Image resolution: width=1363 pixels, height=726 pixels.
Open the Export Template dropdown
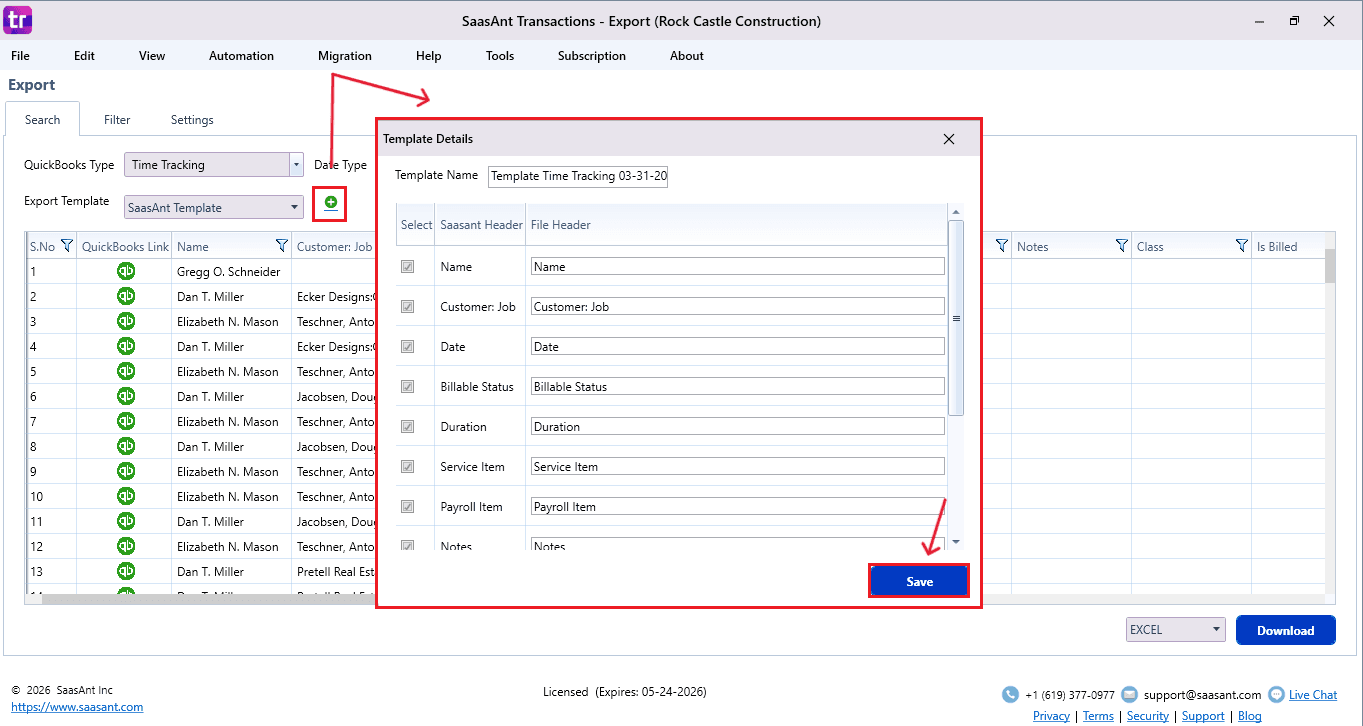(295, 208)
